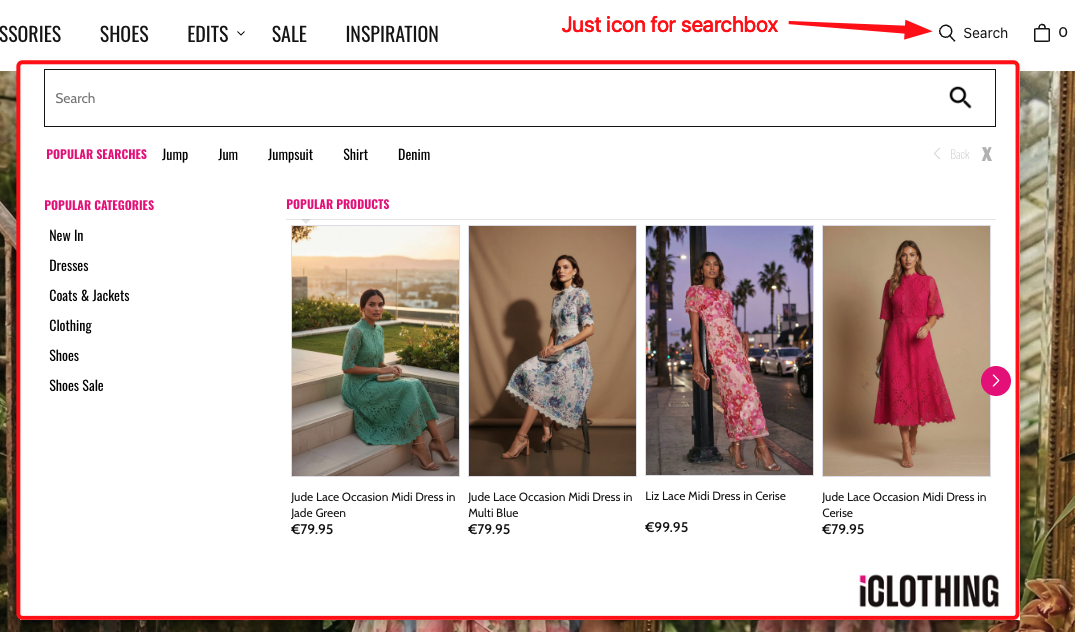Screen dimensions: 1075x632
Task: Click the iCLOTHING logo
Action: [926, 591]
